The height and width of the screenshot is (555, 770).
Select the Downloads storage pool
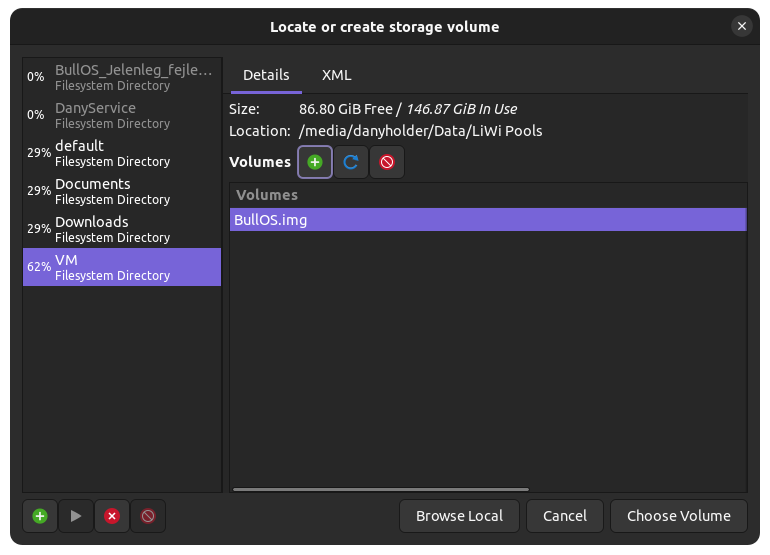click(x=122, y=229)
